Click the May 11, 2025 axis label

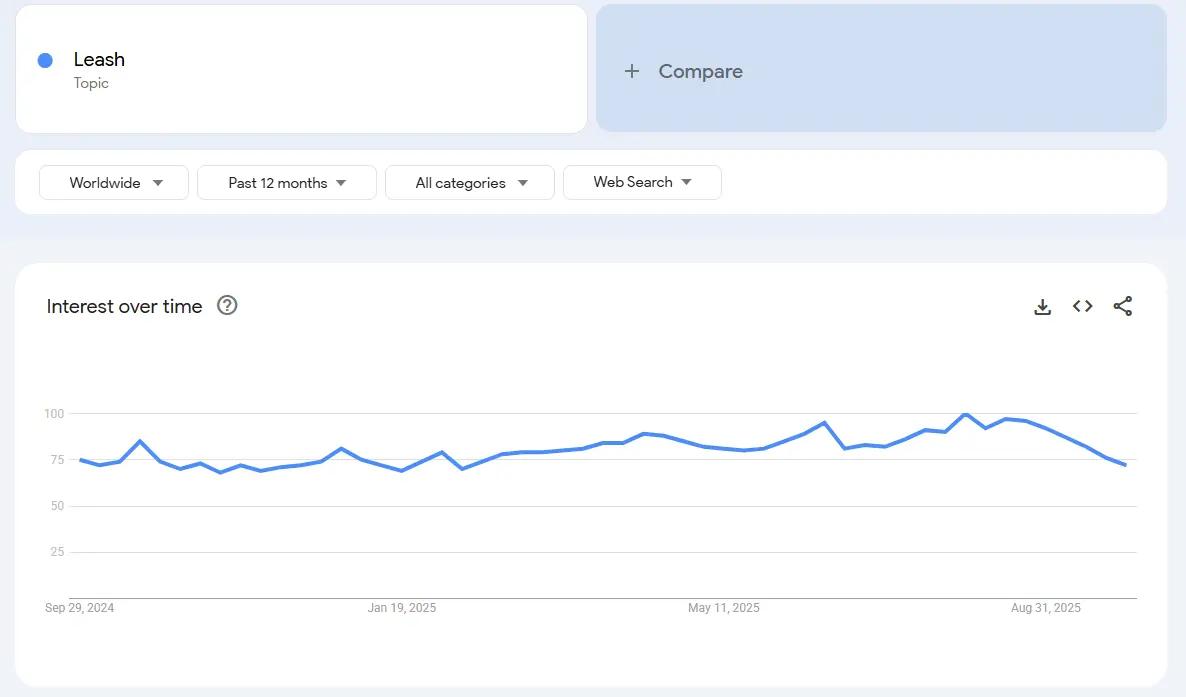[x=723, y=608]
